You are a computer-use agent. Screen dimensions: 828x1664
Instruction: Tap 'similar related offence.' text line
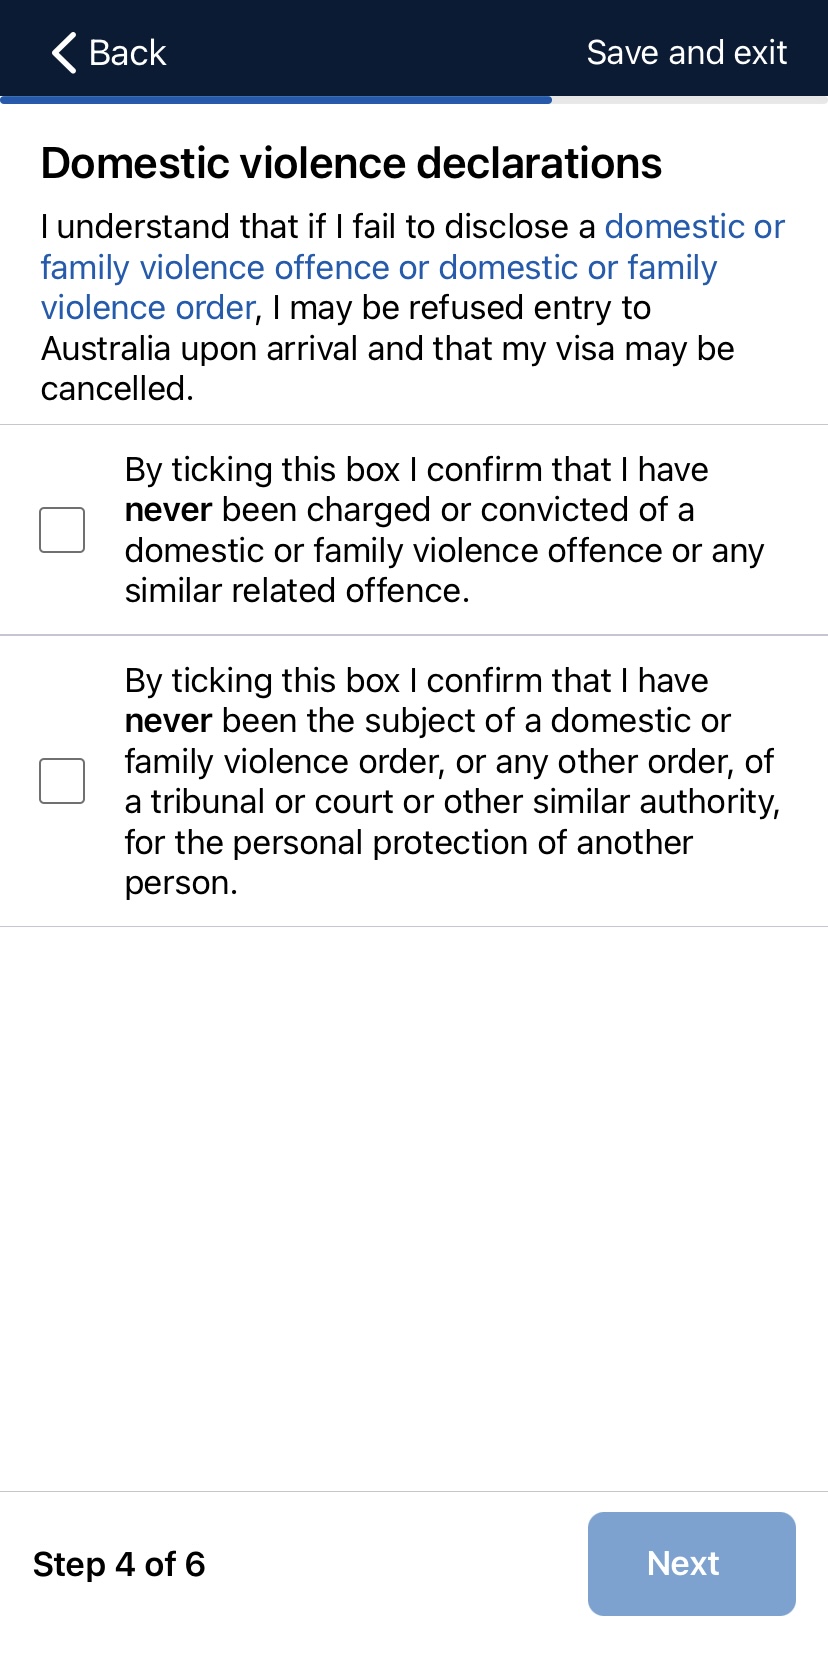297,591
